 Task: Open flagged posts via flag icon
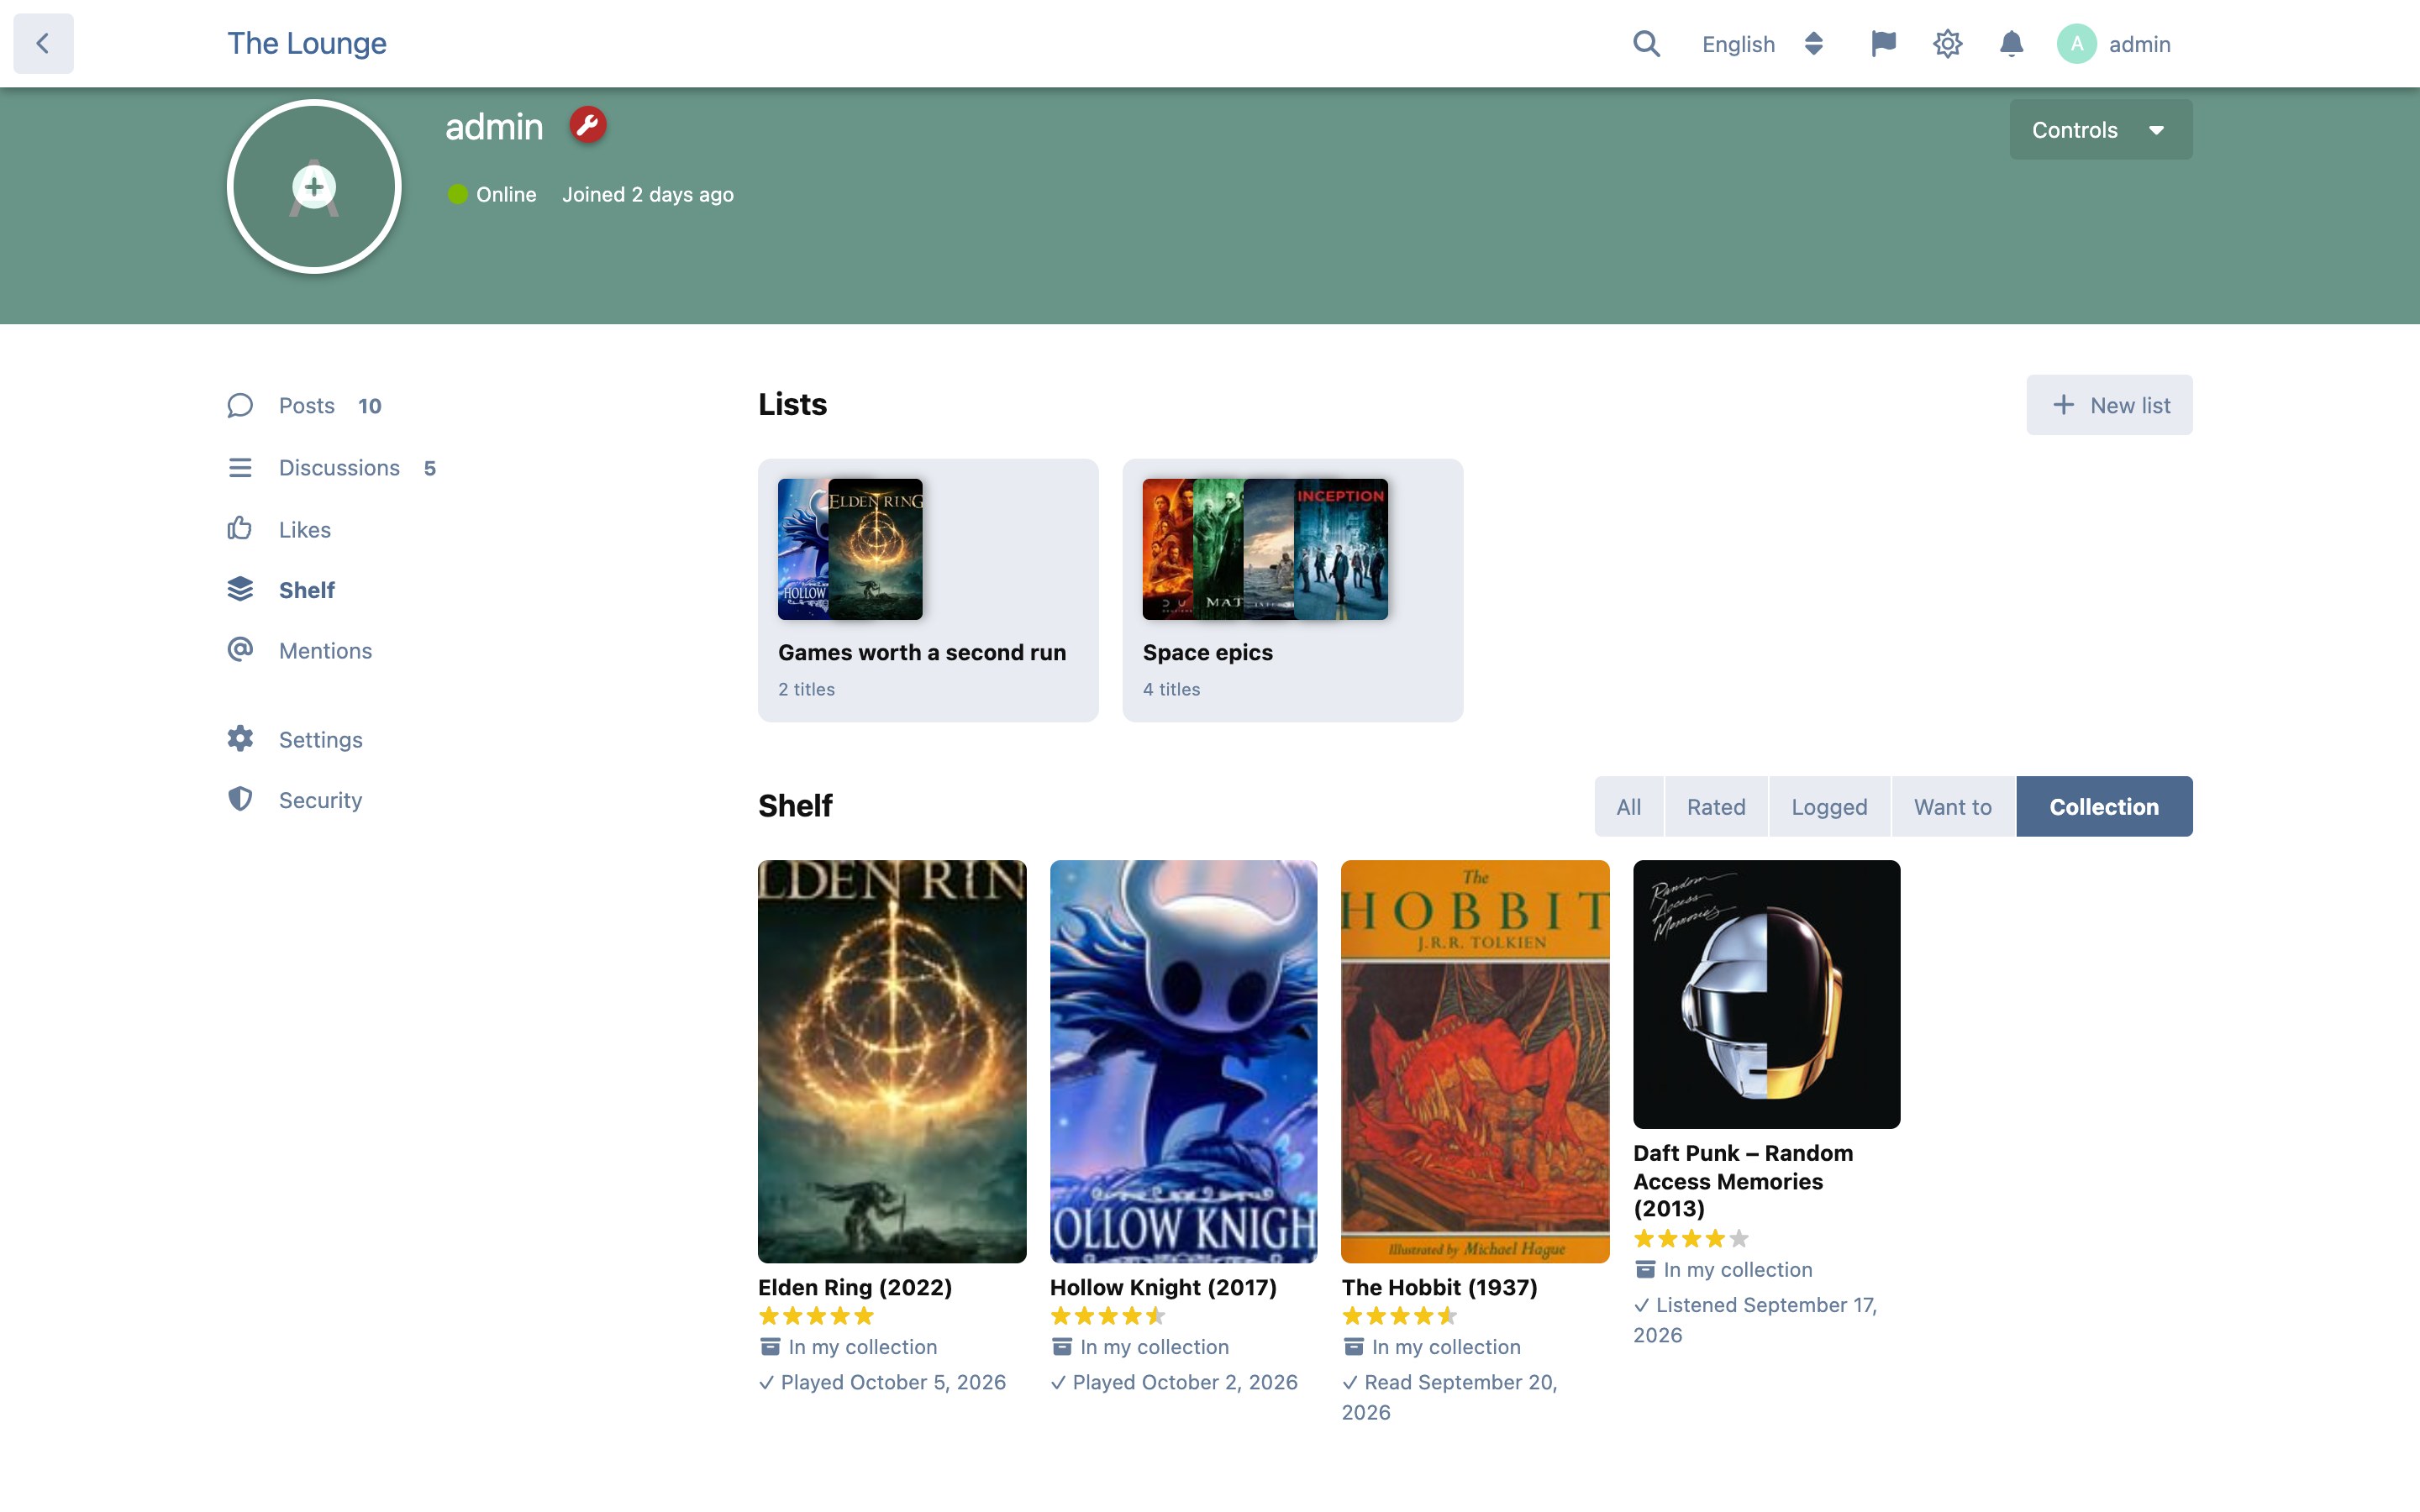[x=1883, y=44]
